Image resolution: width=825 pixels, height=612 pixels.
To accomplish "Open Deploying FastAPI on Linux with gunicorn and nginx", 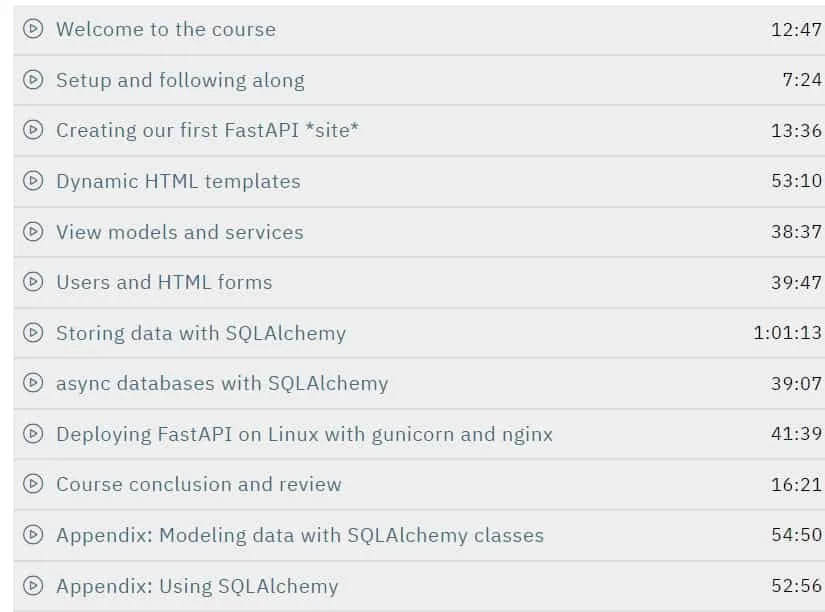I will point(304,435).
